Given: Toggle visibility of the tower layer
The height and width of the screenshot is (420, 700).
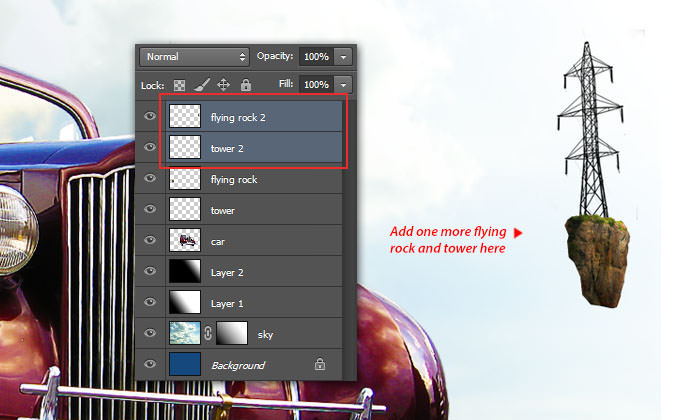Looking at the screenshot, I should [x=150, y=209].
